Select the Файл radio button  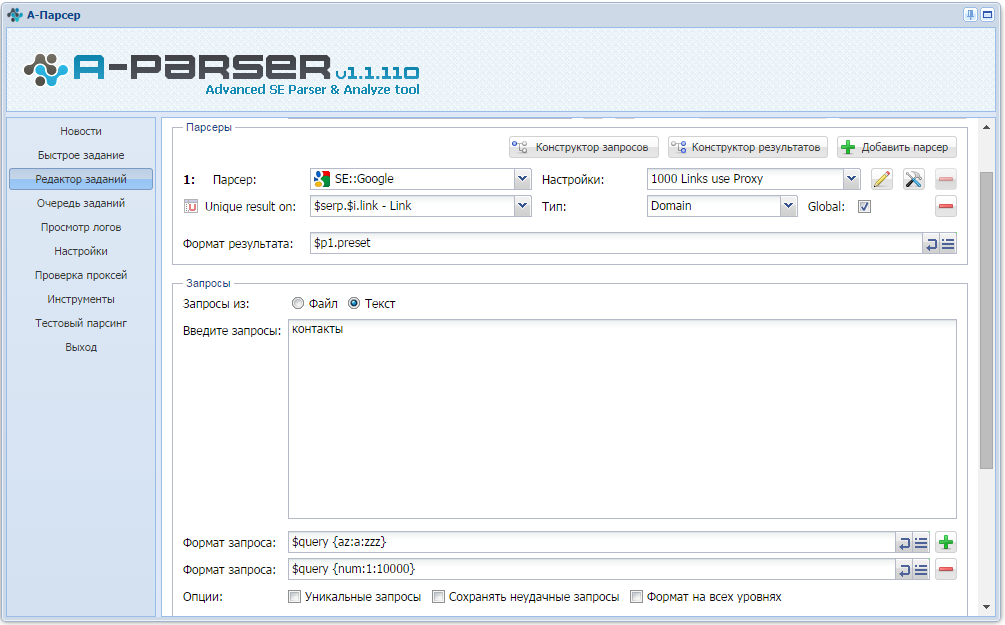(297, 303)
